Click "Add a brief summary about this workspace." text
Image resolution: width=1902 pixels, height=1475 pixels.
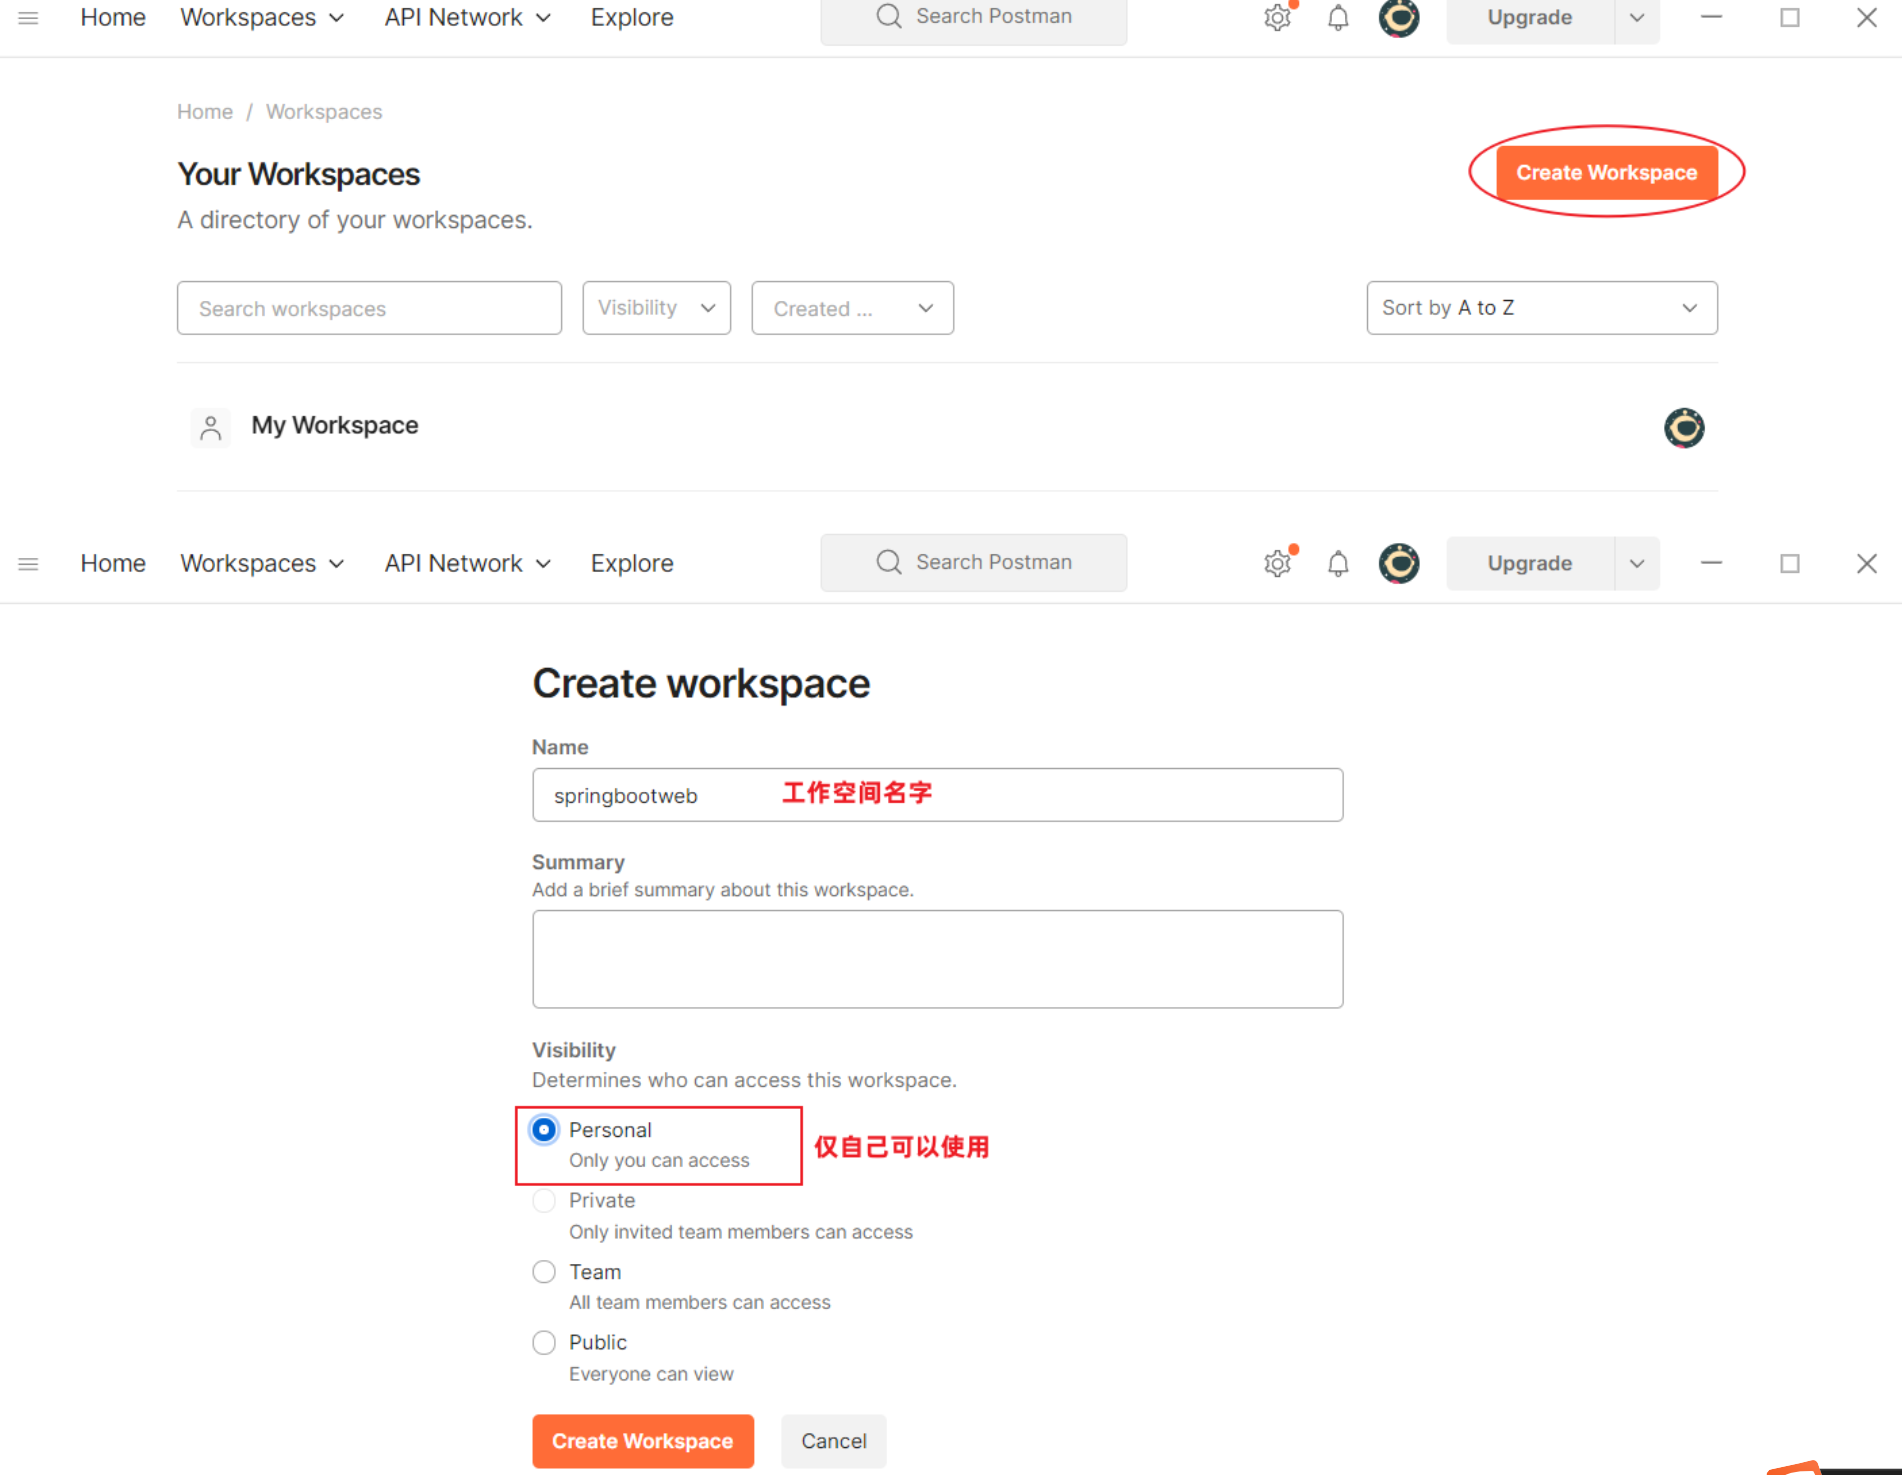[x=723, y=890]
